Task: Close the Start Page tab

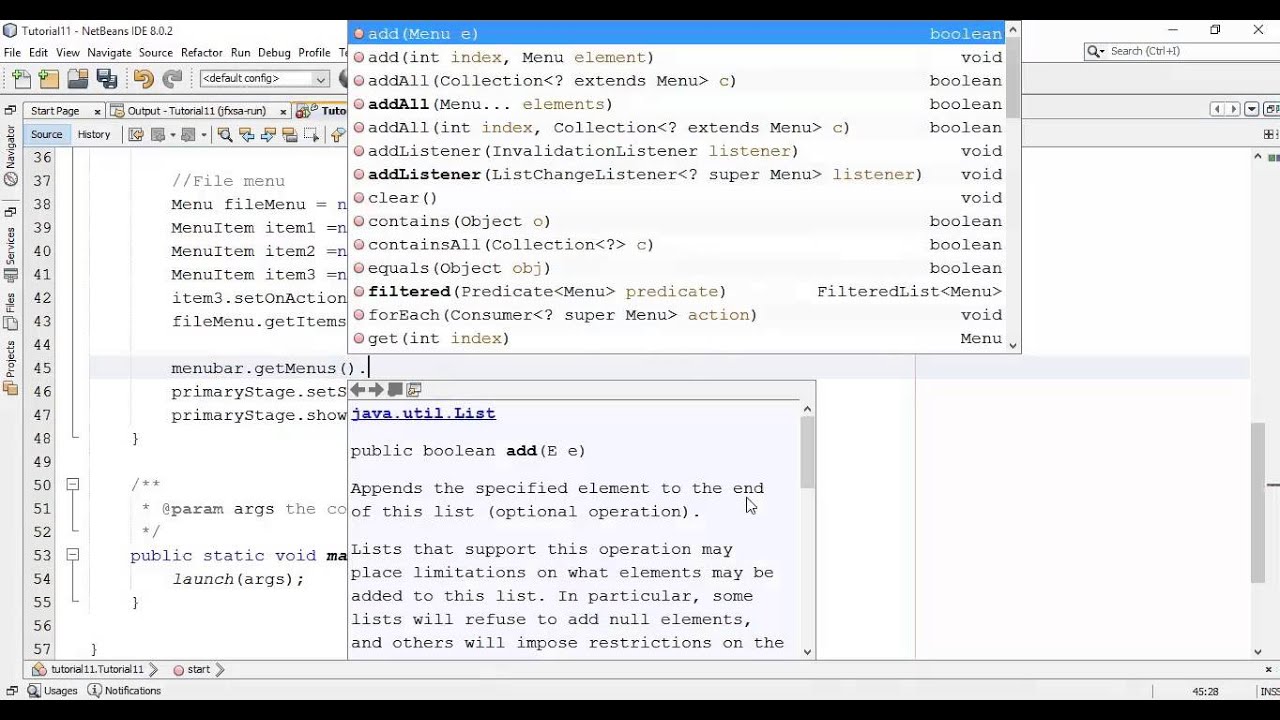Action: pyautogui.click(x=97, y=112)
